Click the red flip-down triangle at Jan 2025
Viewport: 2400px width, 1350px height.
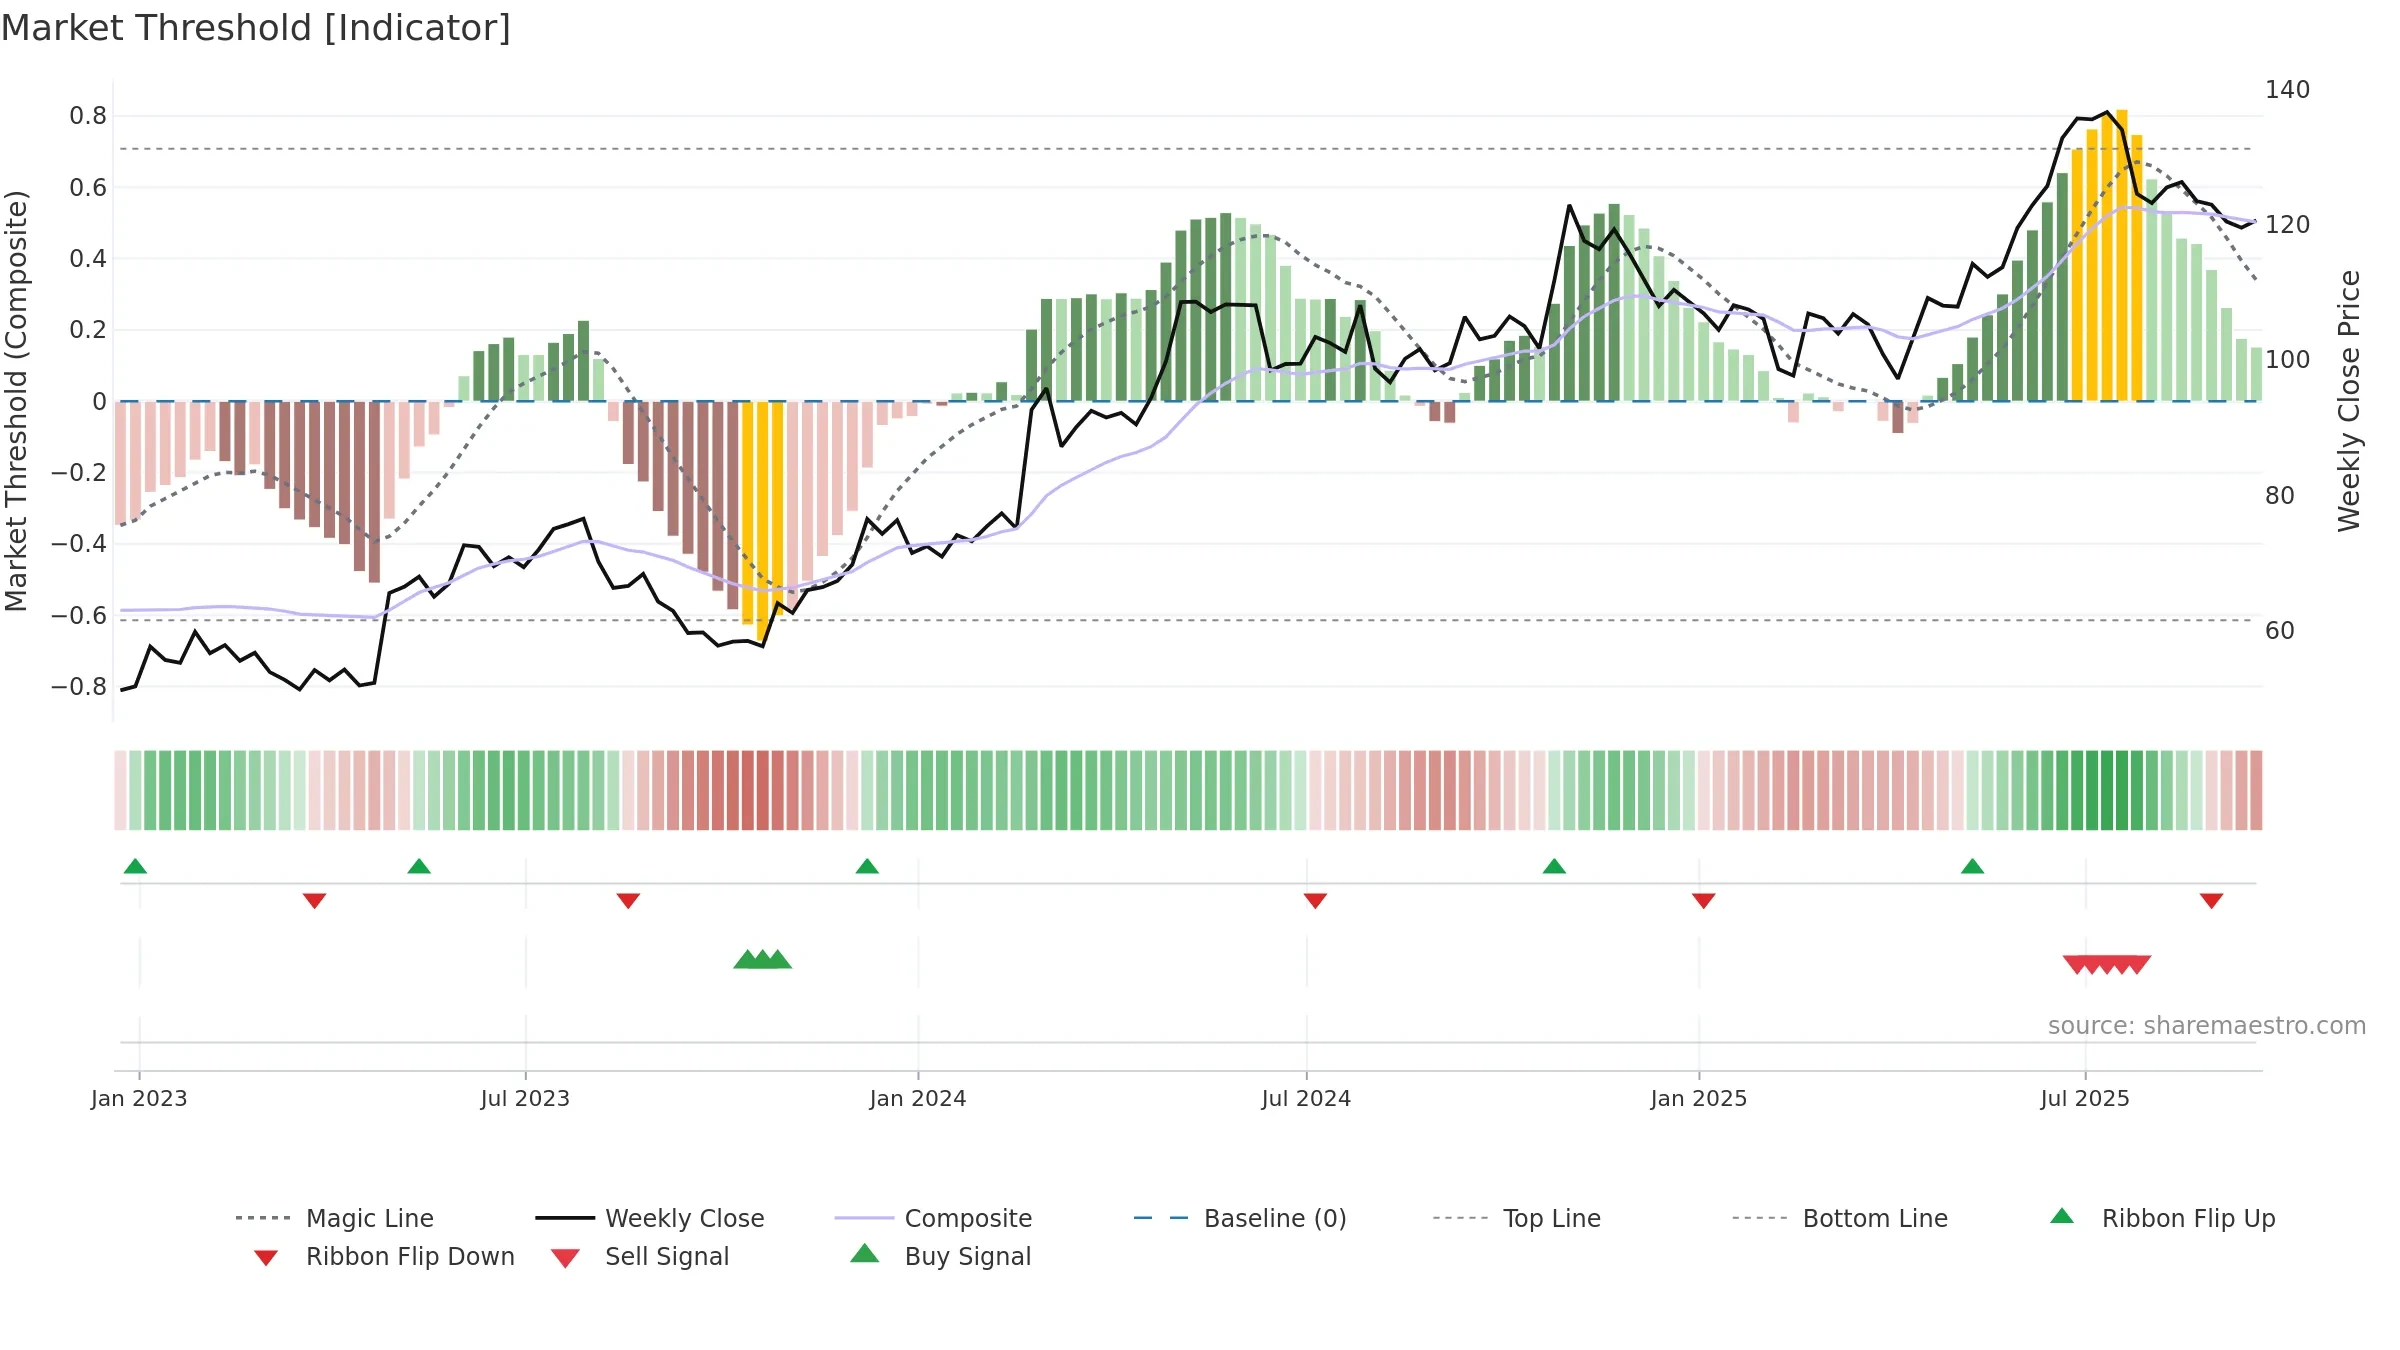[1703, 901]
